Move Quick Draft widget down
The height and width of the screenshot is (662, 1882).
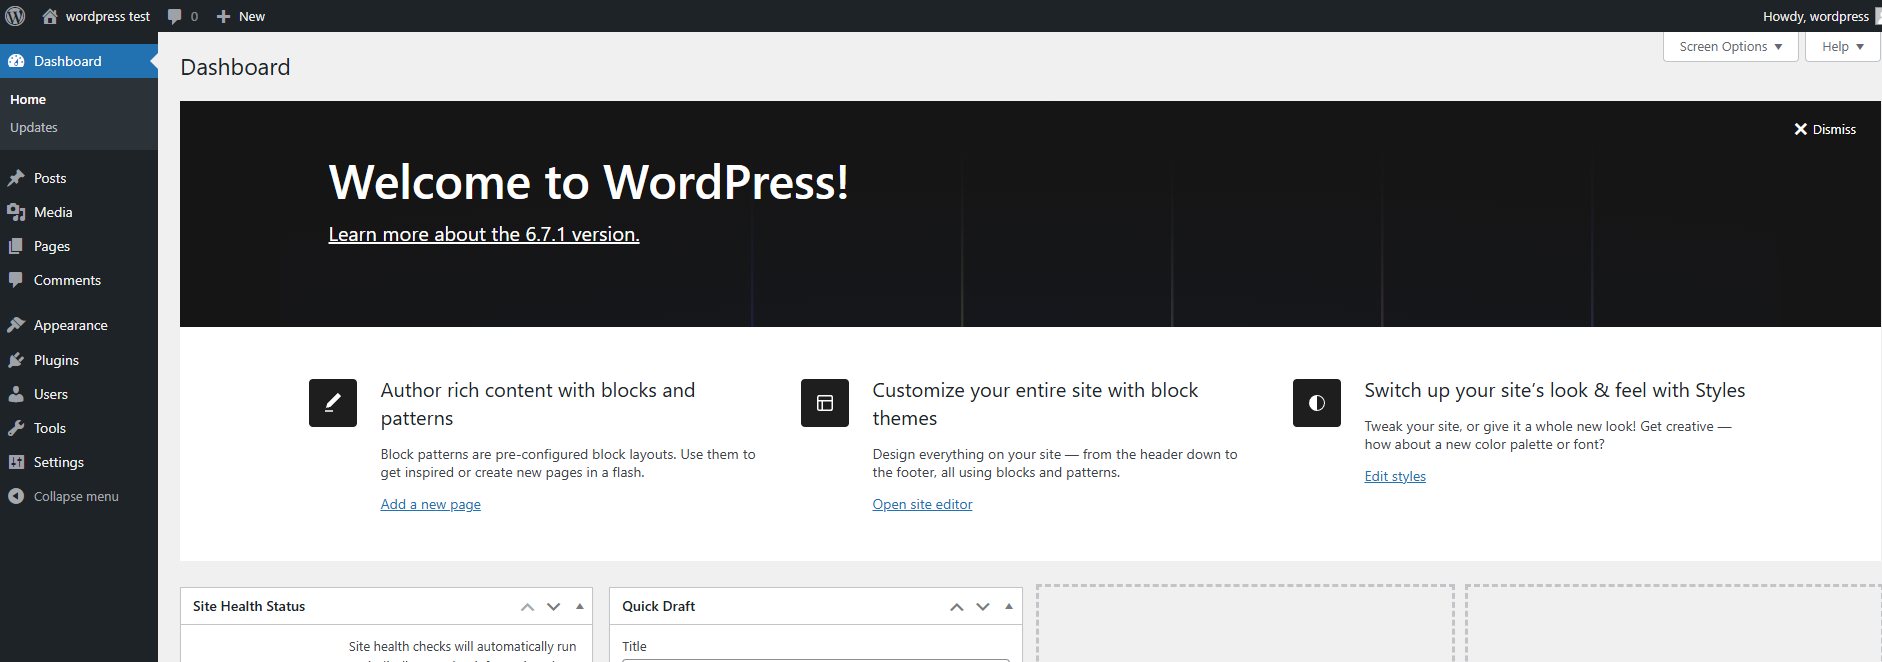(983, 607)
